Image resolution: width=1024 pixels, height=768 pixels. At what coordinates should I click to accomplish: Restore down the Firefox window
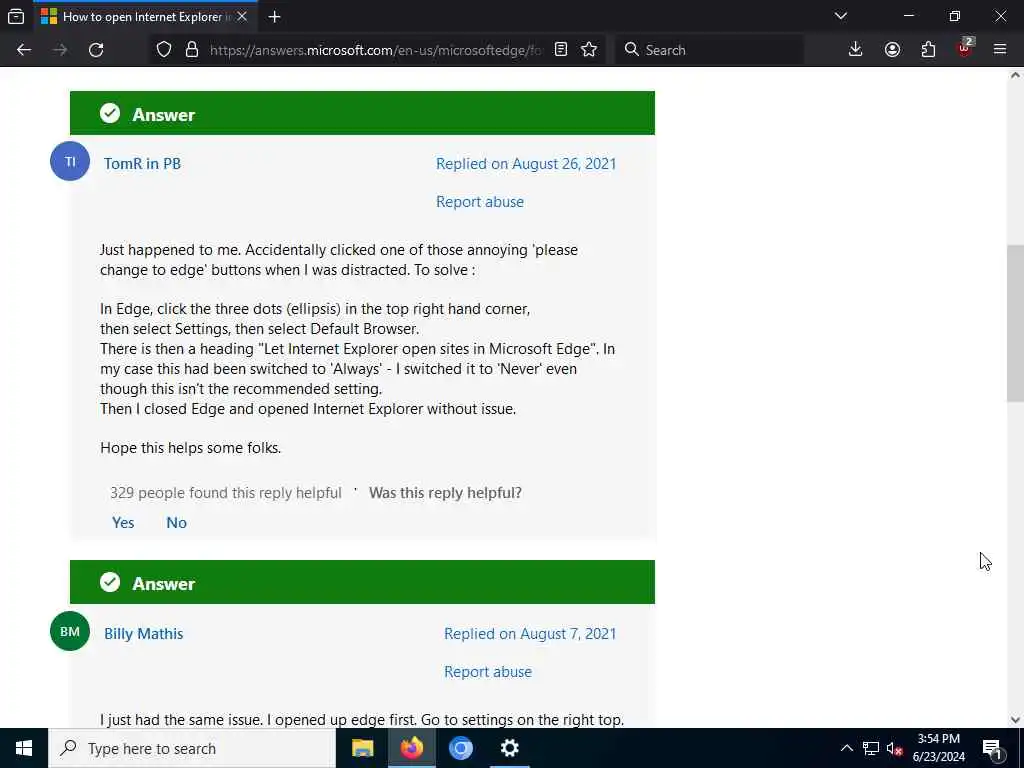955,16
